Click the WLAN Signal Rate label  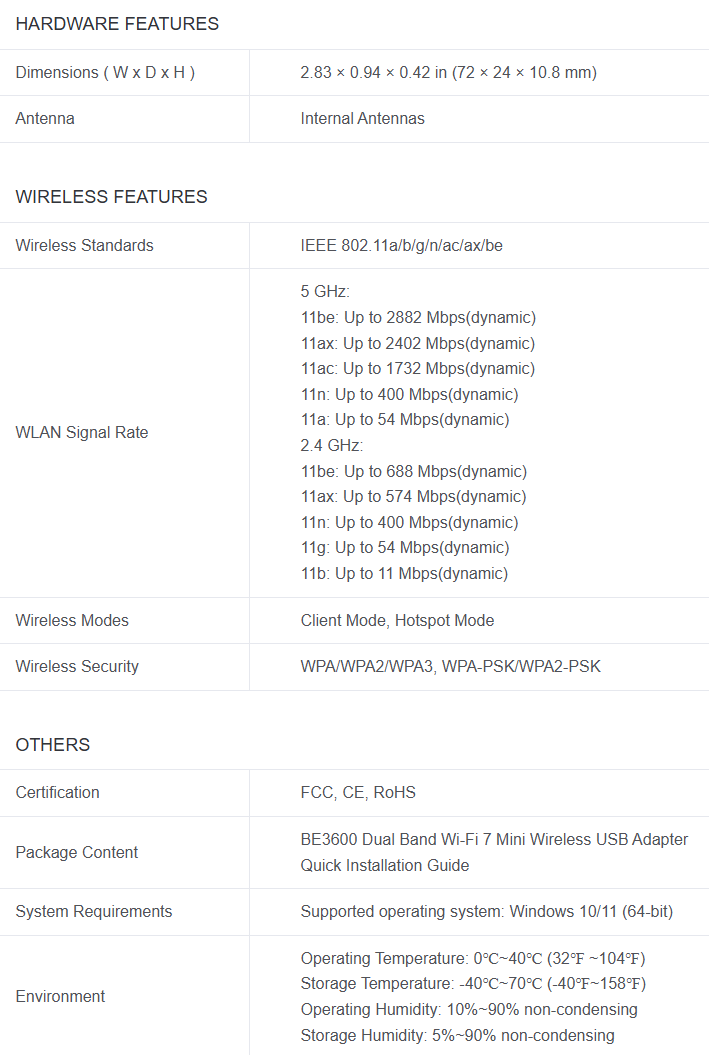[82, 432]
